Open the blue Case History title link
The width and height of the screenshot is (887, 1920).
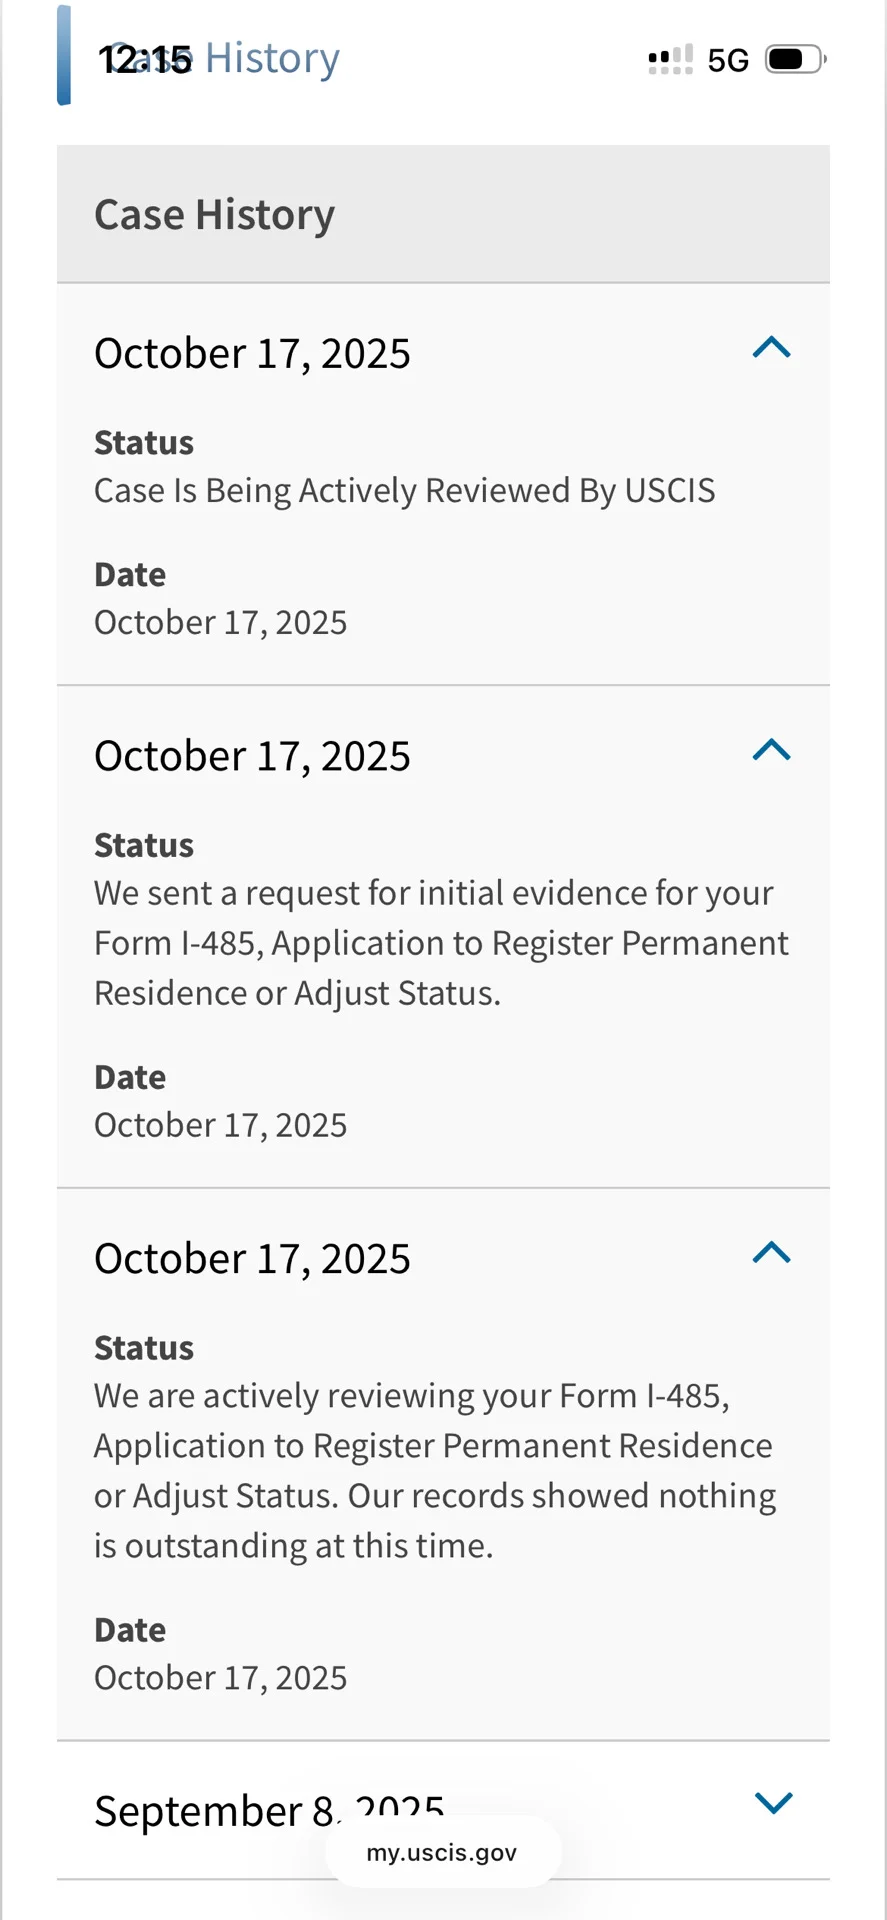(x=272, y=58)
